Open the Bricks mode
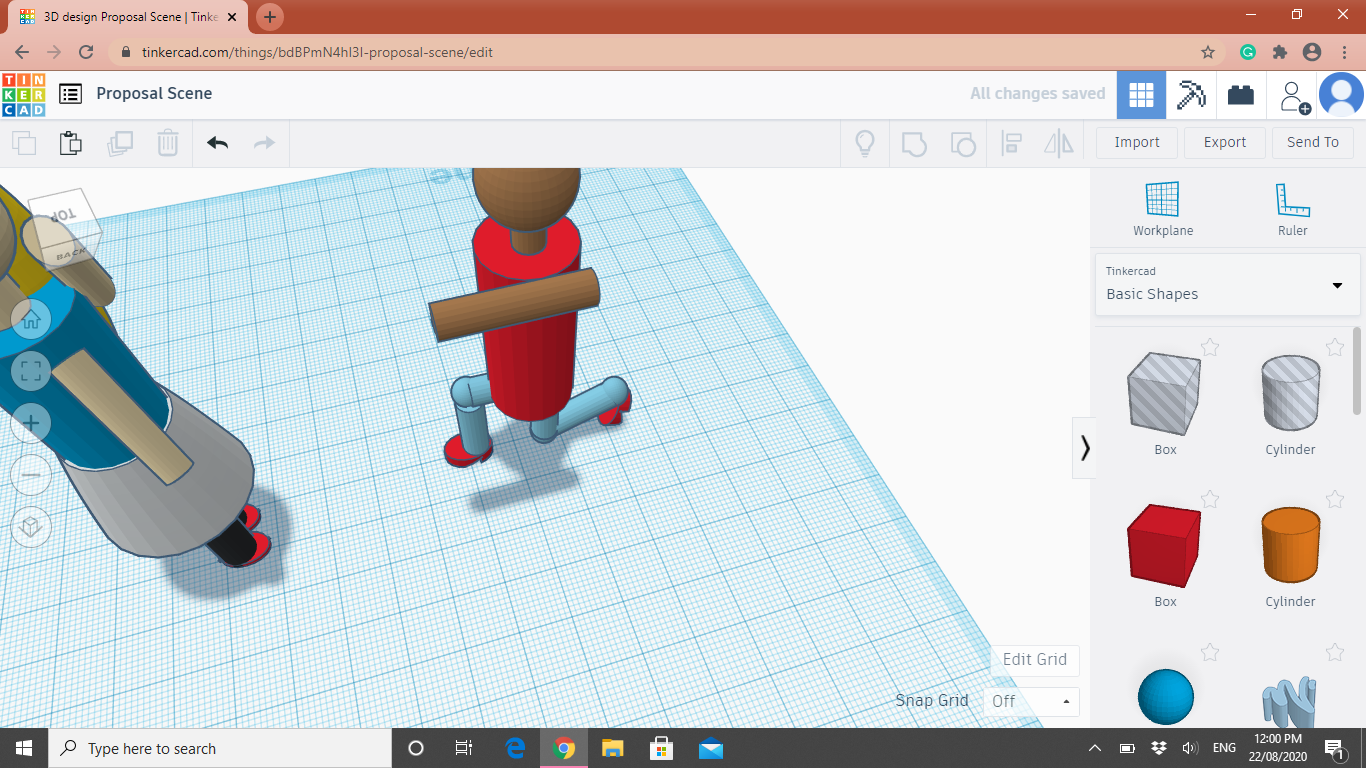The image size is (1366, 768). 1241,95
